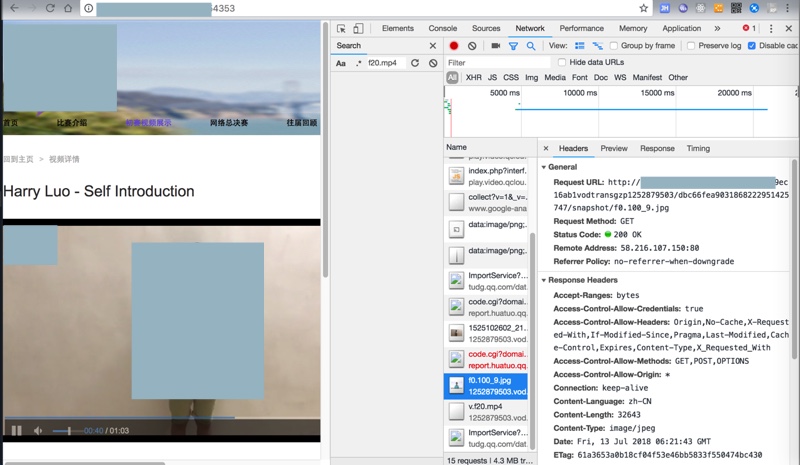Uncheck Disable cache checkbox
The image size is (800, 465).
point(752,45)
